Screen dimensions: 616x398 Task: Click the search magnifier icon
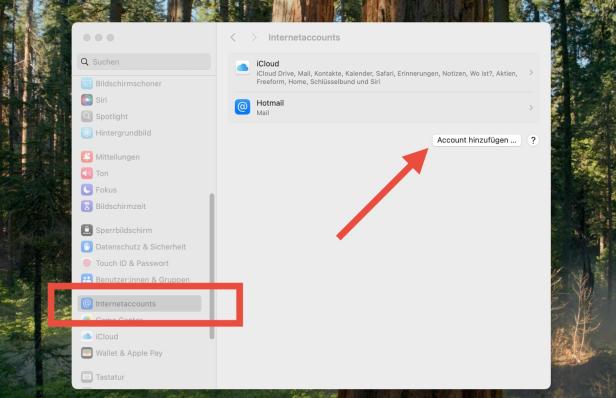84,62
